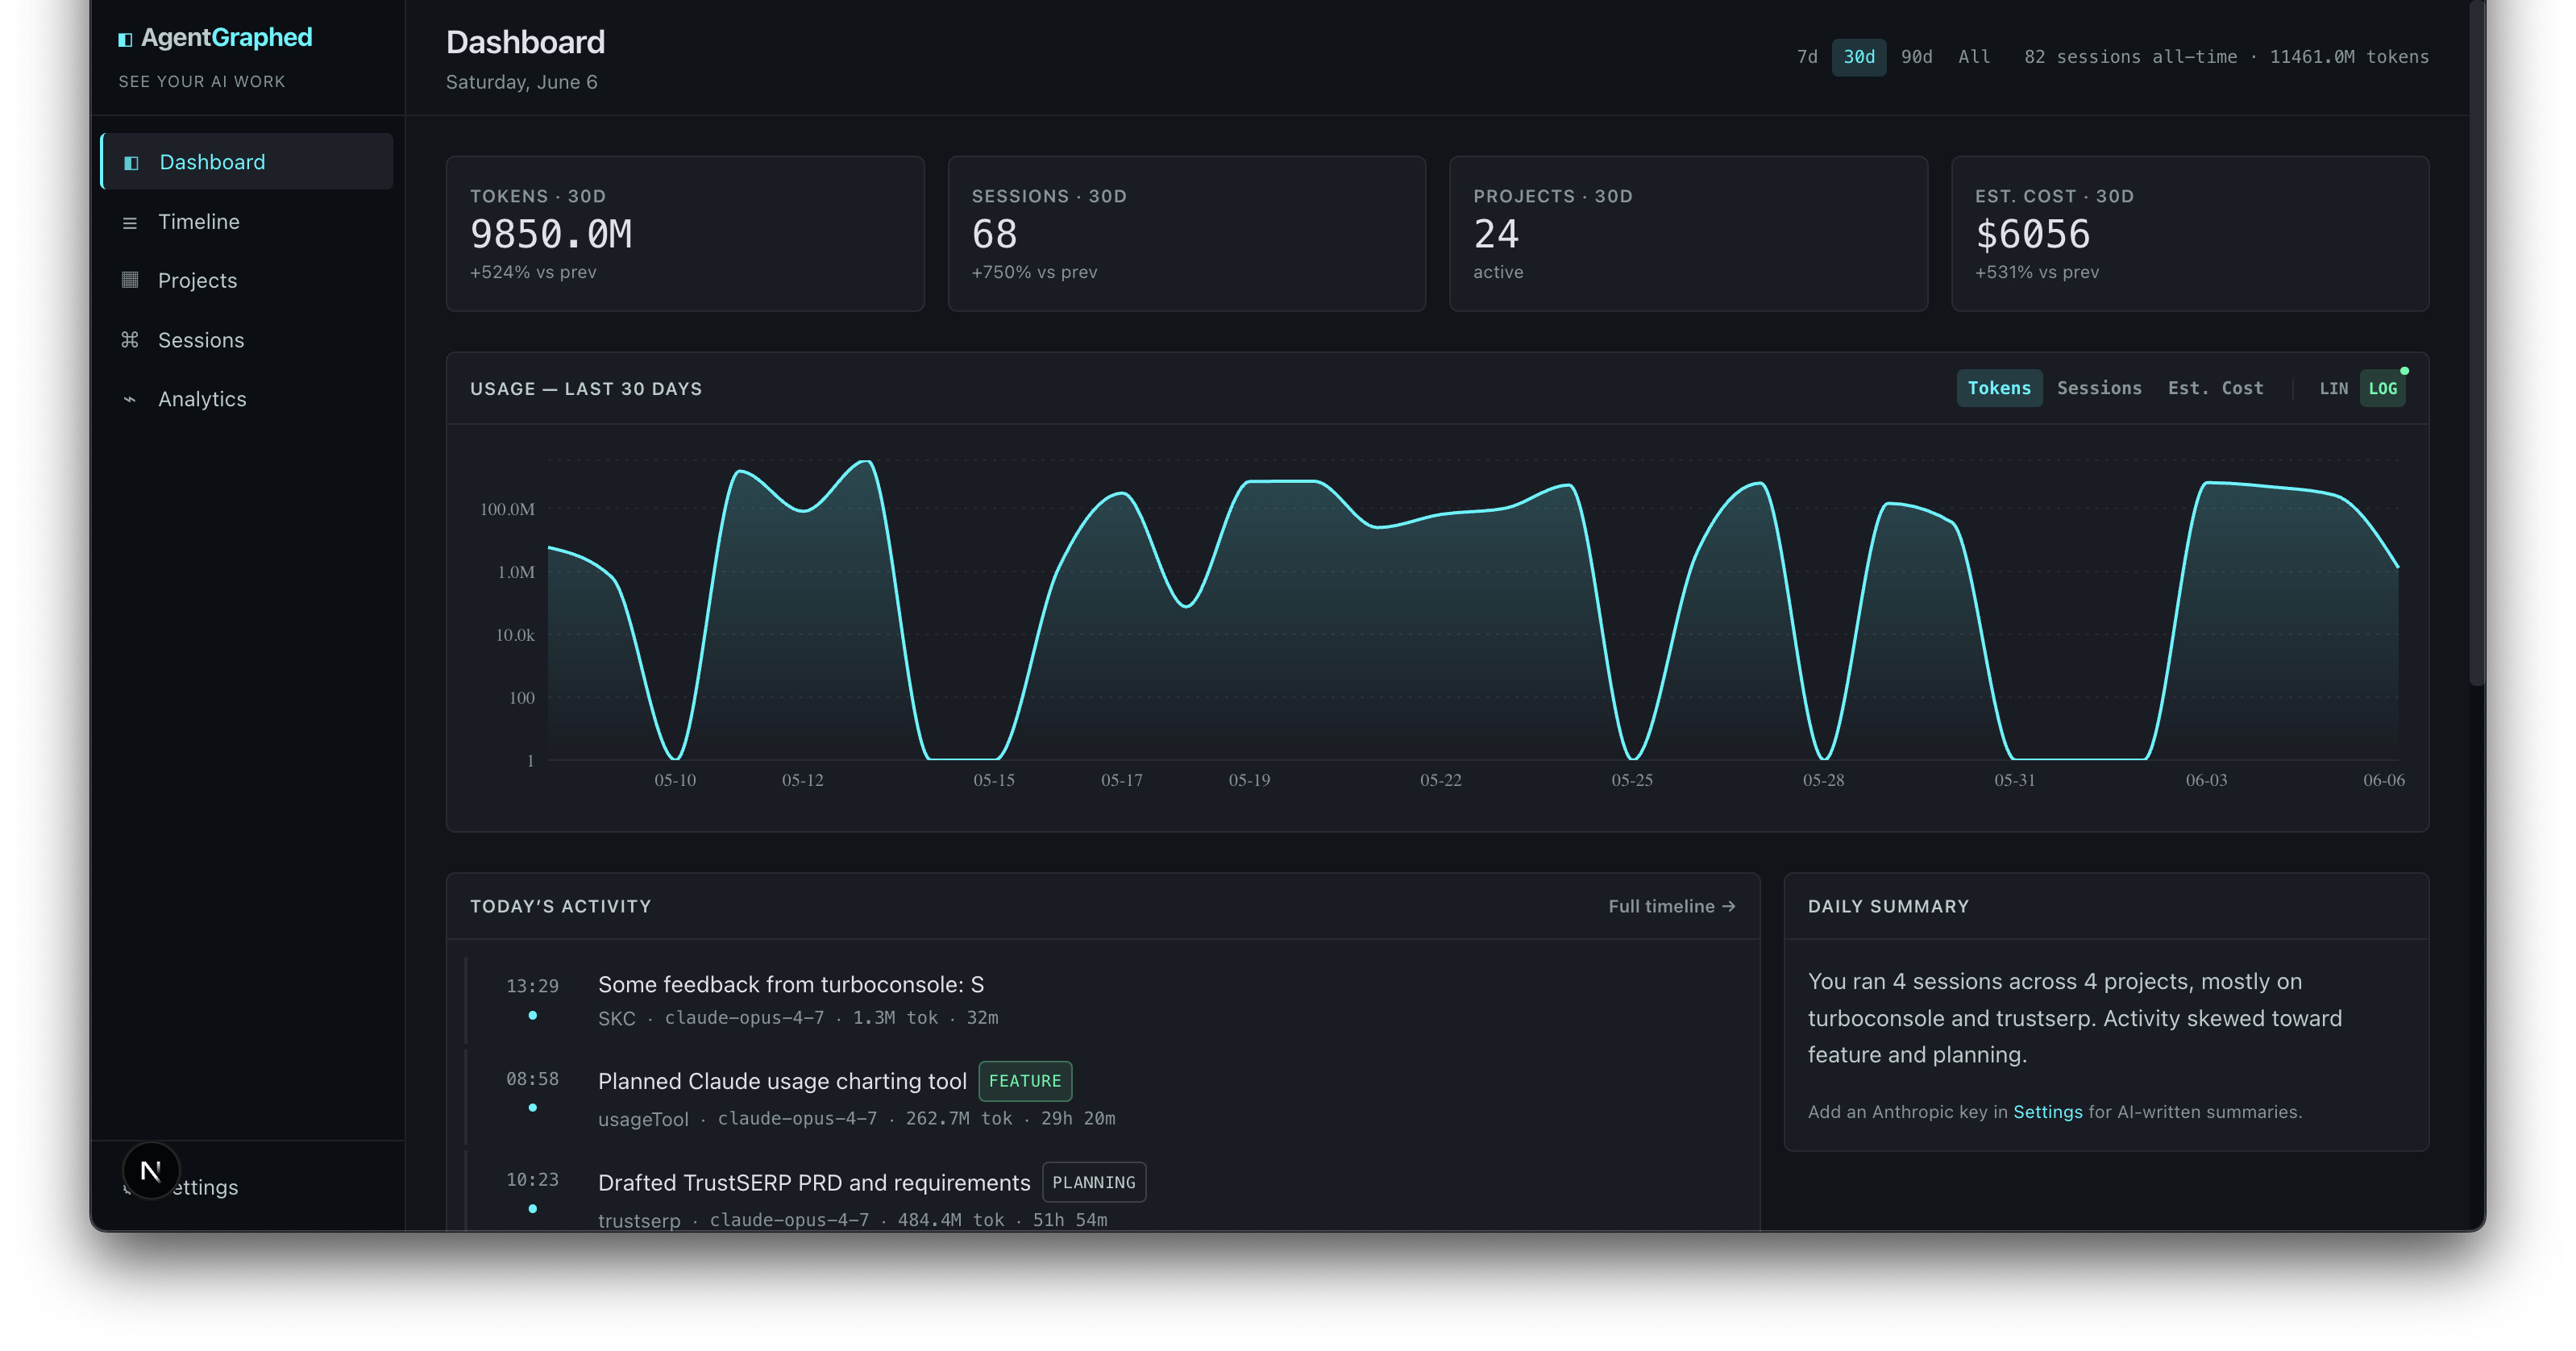The width and height of the screenshot is (2576, 1351).
Task: Click '+524% vs prev' tokens delta
Action: (x=533, y=272)
